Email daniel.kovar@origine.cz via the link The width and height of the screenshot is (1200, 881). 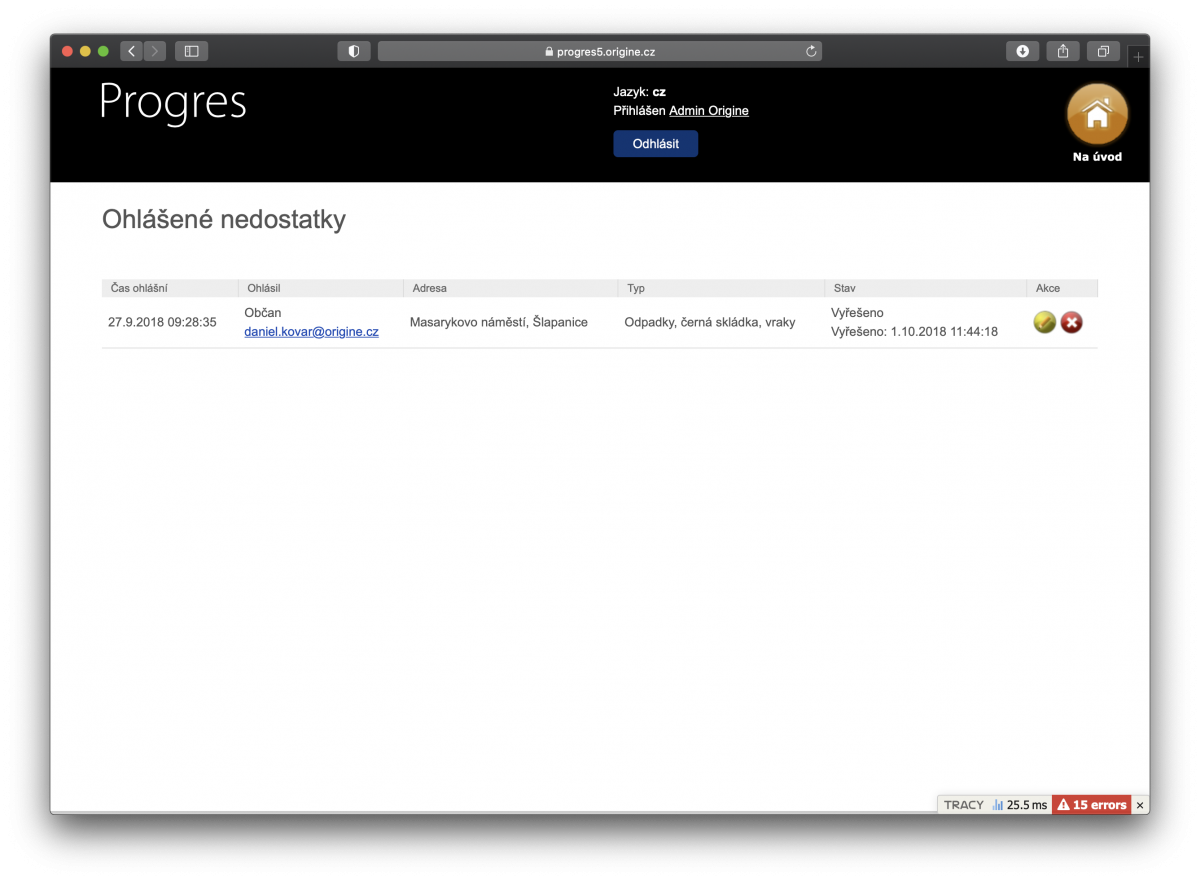coord(310,331)
